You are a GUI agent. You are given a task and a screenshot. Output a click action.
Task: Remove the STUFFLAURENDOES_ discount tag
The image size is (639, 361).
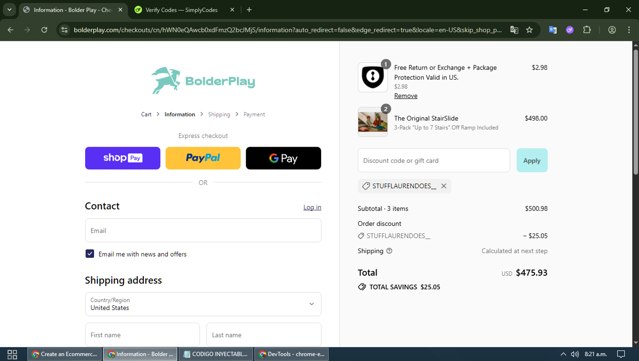444,186
